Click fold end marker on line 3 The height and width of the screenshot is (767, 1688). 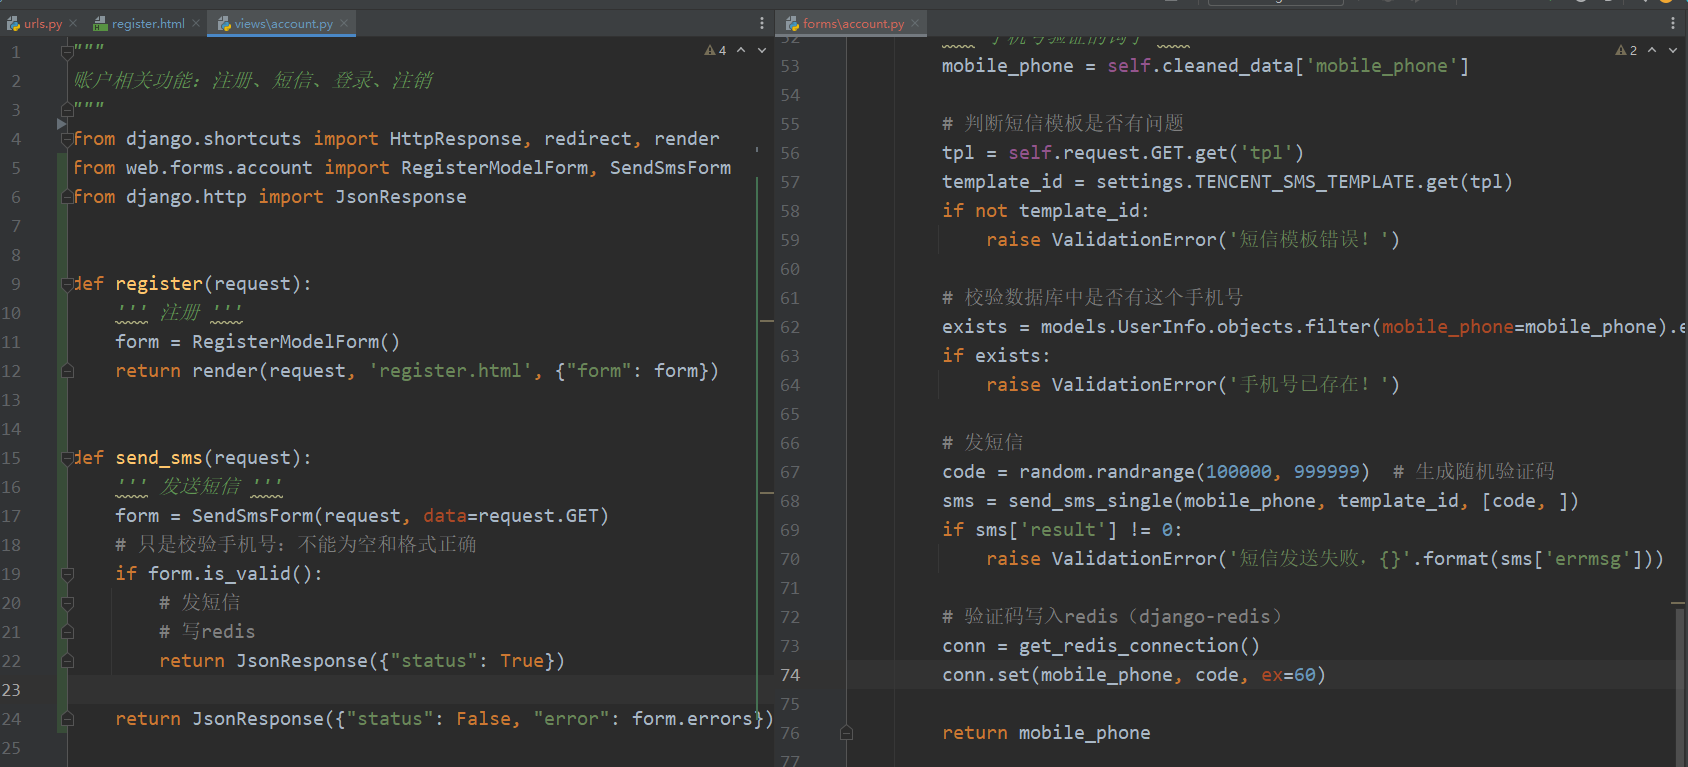[x=67, y=109]
